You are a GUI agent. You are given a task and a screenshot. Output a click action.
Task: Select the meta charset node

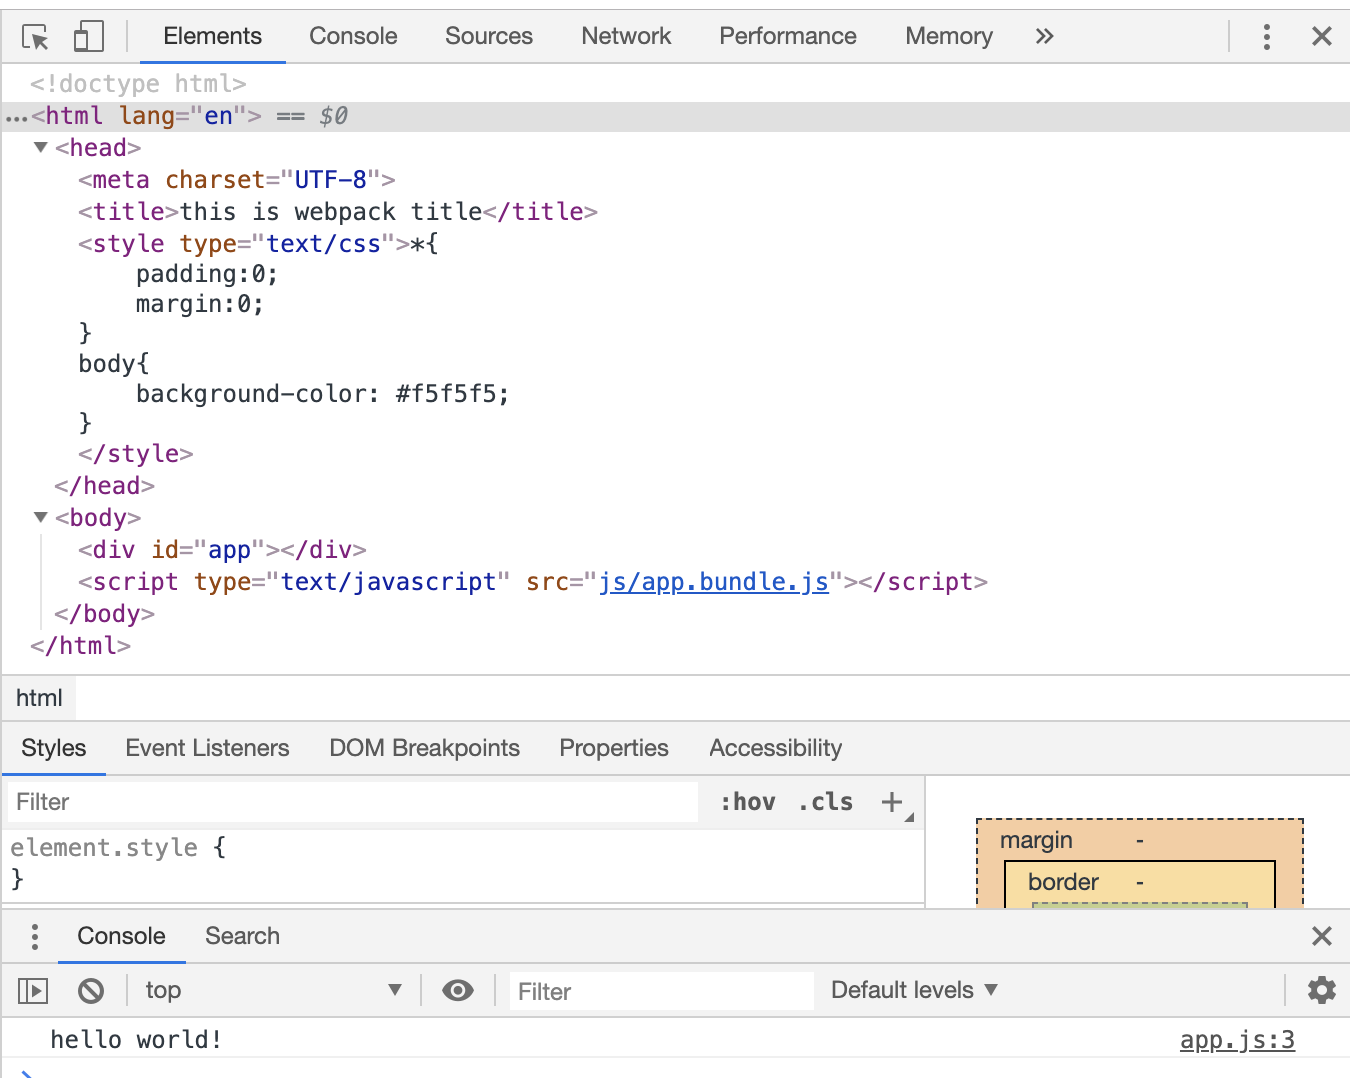[x=237, y=180]
